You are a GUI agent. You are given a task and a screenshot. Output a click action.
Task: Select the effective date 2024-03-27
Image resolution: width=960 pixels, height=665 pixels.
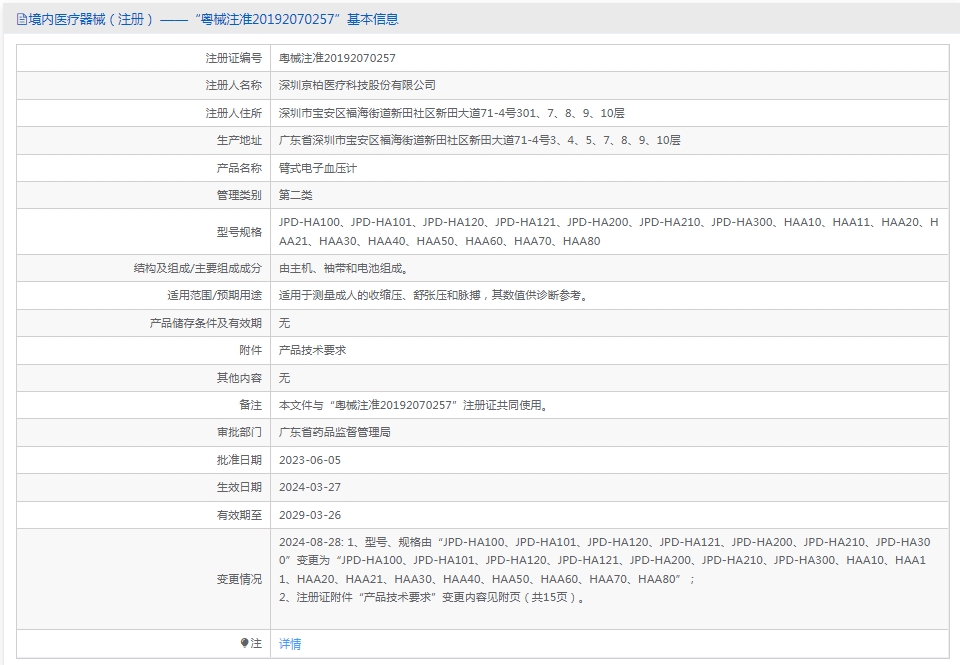pyautogui.click(x=310, y=487)
